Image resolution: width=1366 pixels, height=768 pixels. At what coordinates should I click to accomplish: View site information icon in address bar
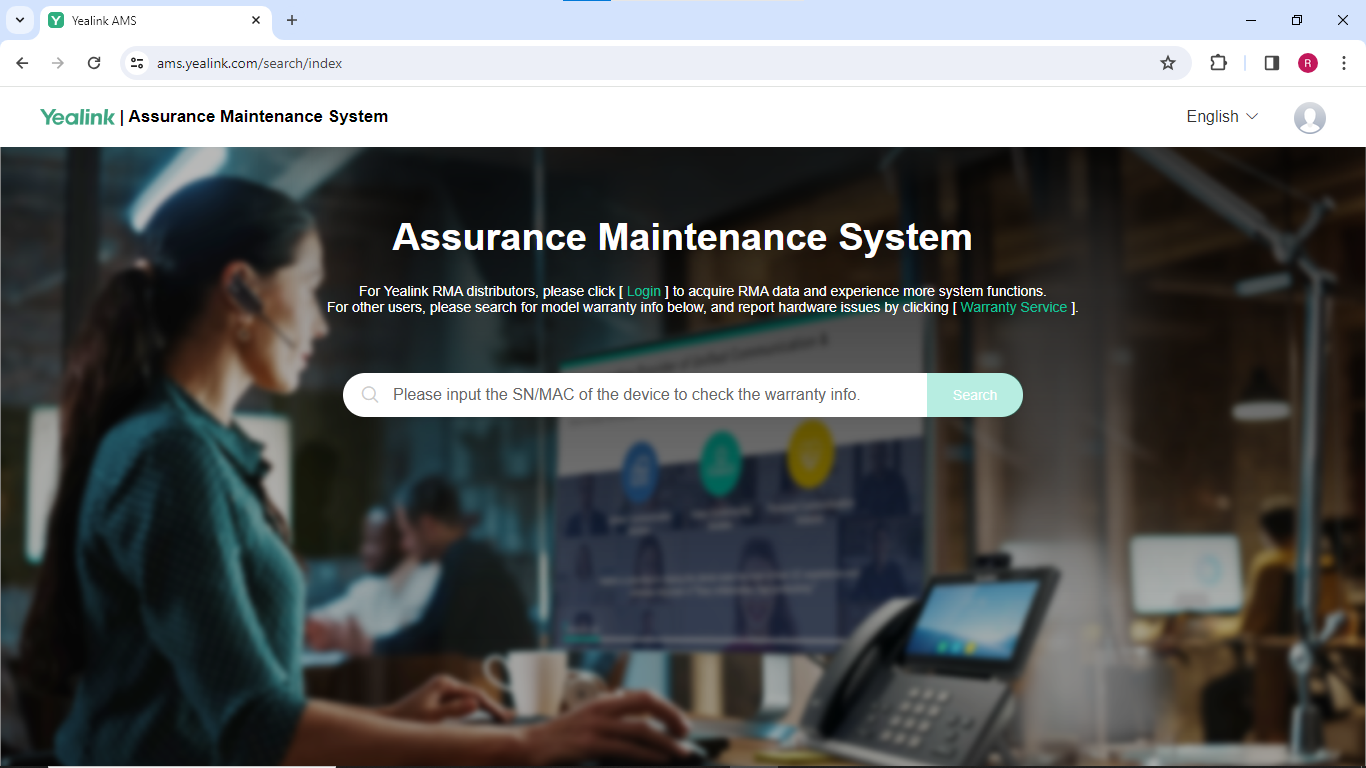138,63
